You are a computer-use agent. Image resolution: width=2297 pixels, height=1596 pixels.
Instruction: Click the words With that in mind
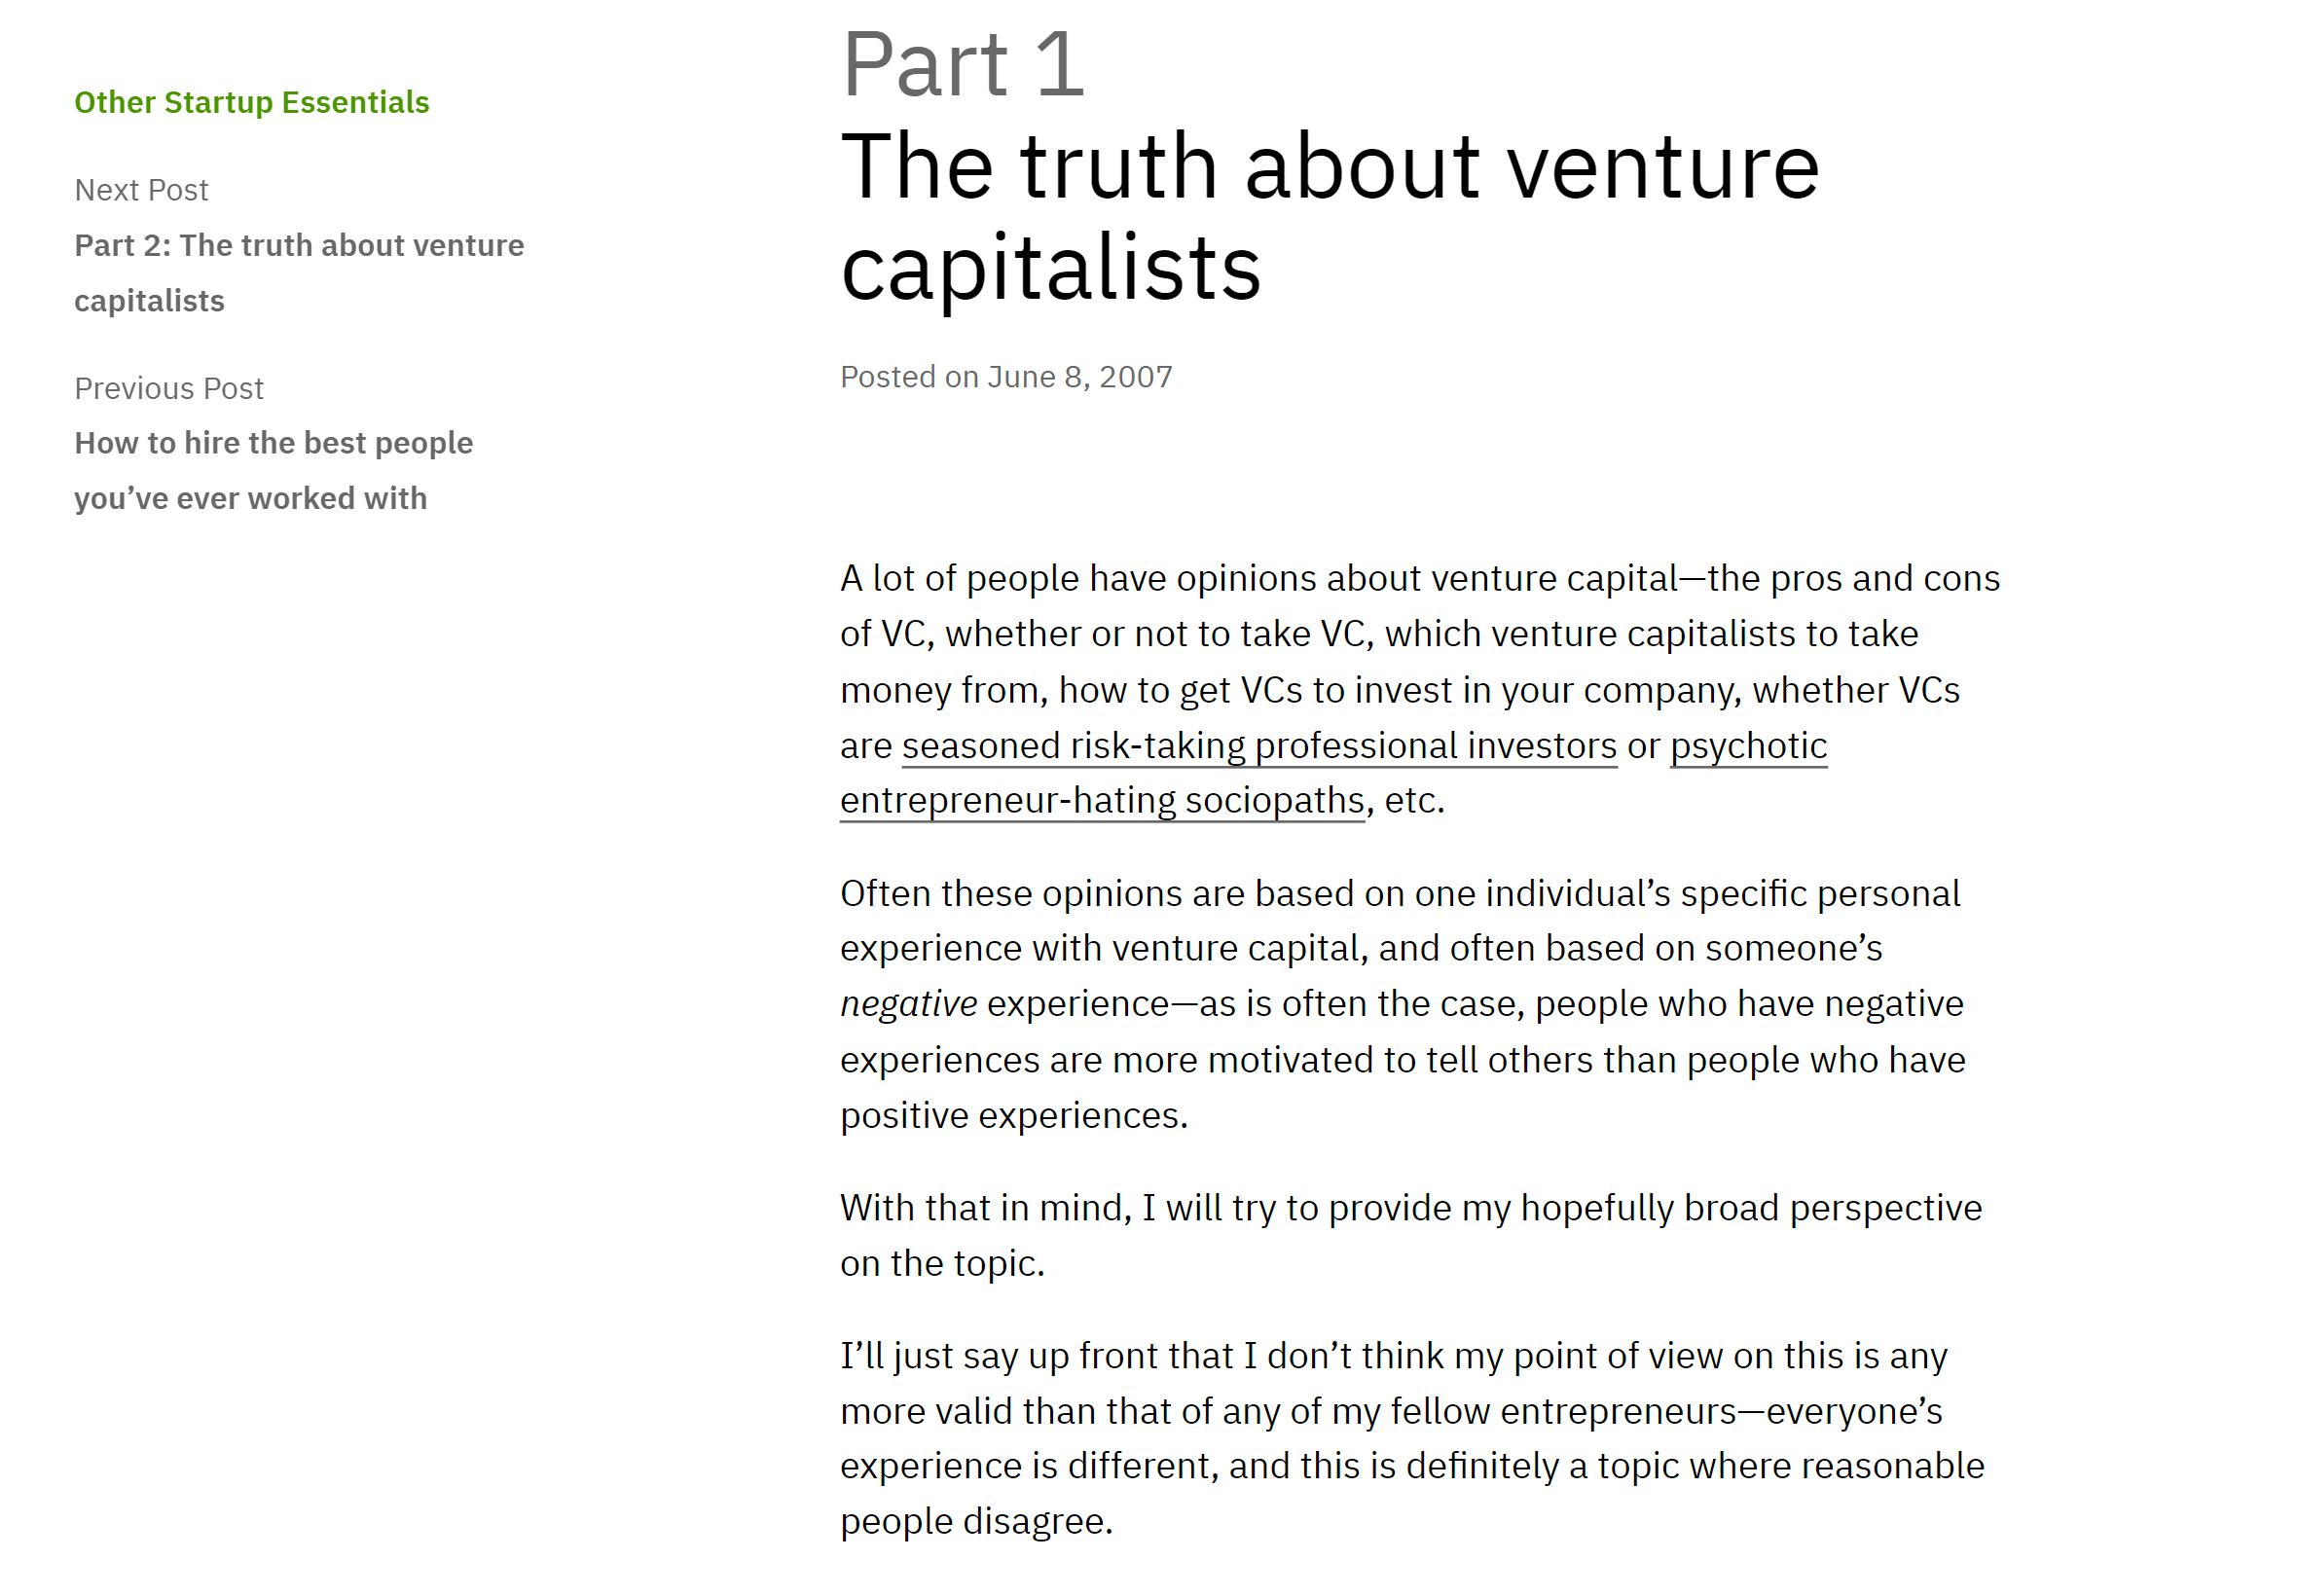tap(984, 1208)
